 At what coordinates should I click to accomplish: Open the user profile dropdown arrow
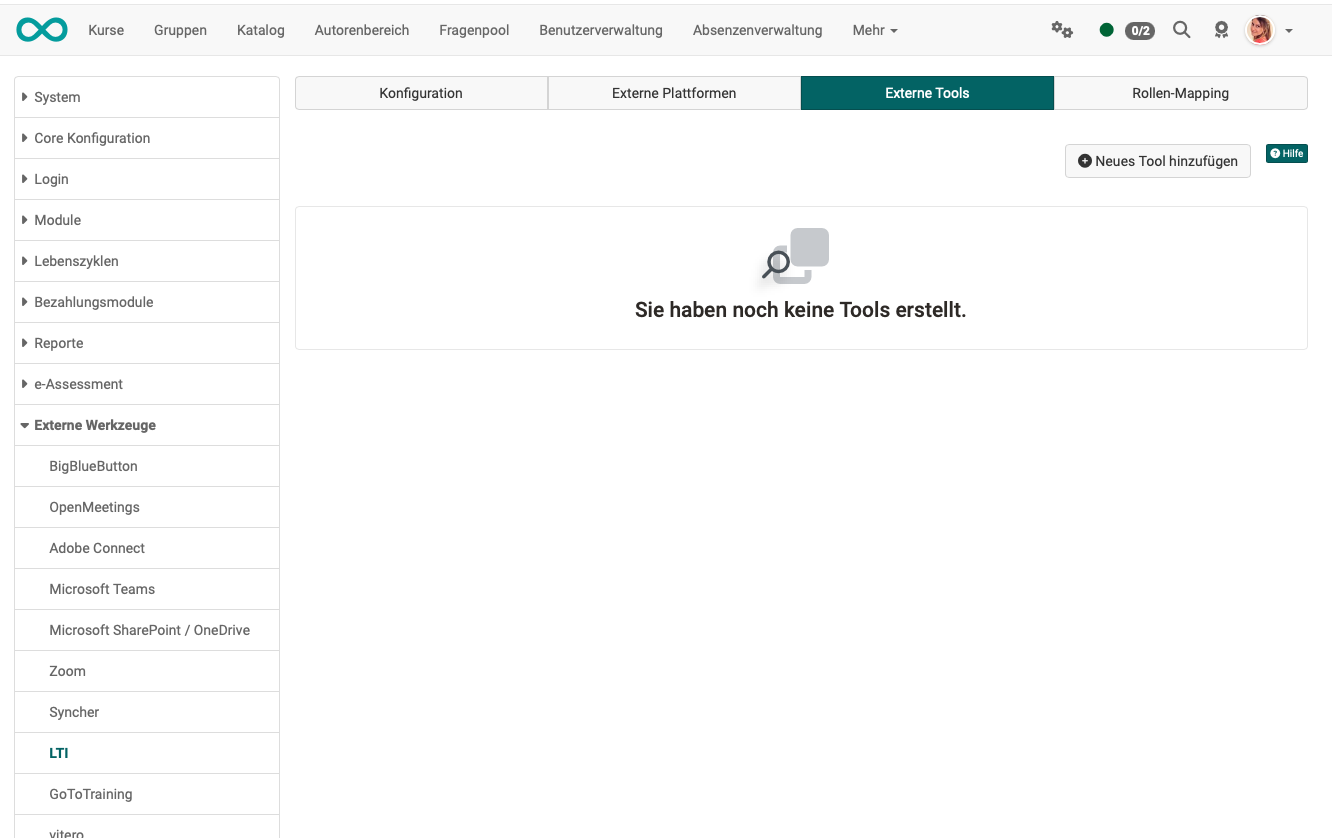[x=1289, y=31]
